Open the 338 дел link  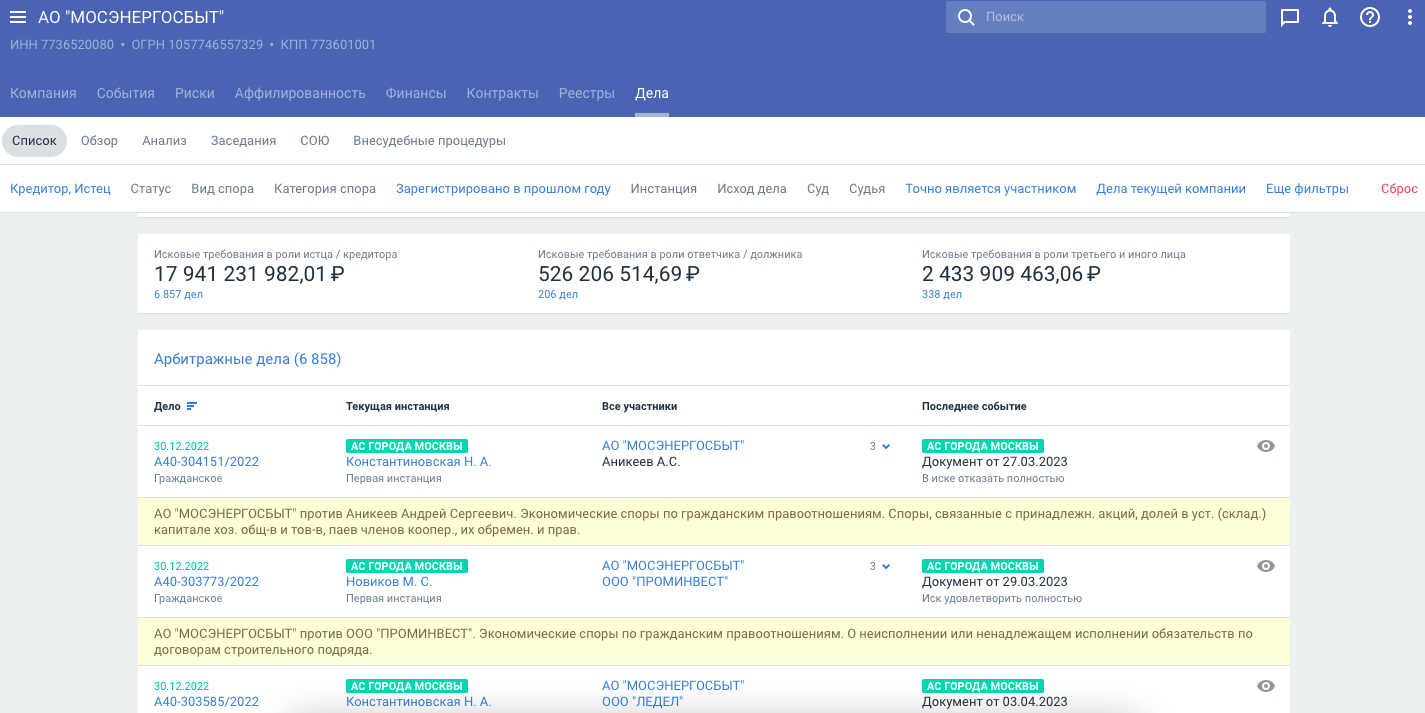tap(942, 294)
